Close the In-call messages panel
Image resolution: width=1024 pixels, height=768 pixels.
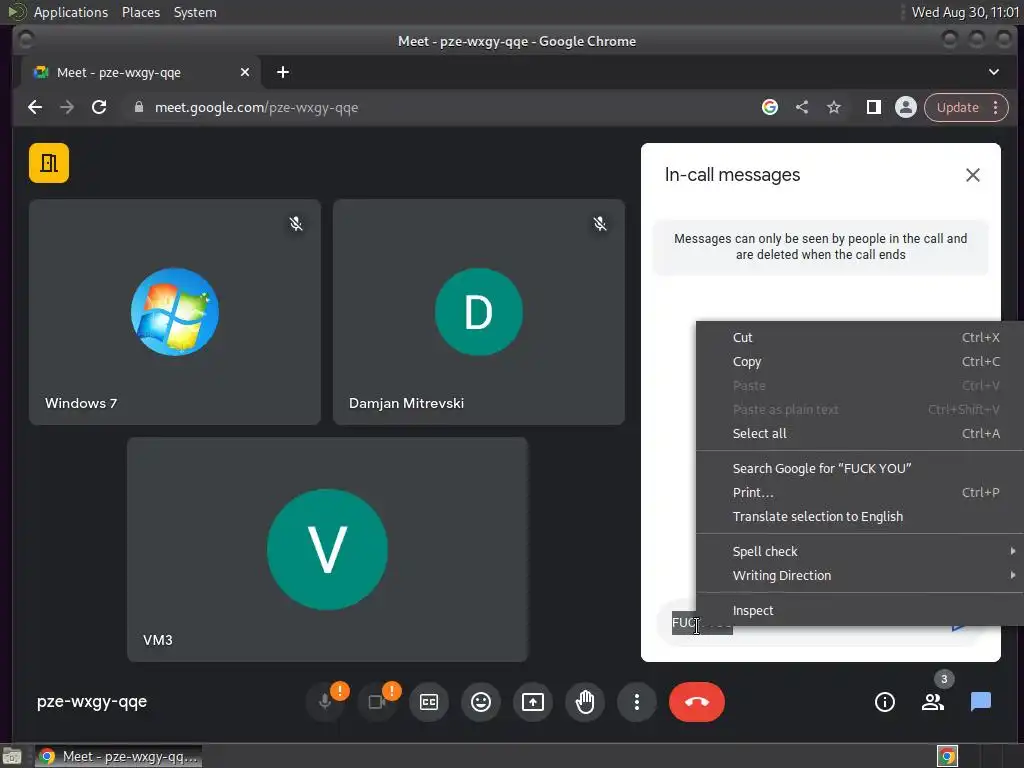[972, 175]
